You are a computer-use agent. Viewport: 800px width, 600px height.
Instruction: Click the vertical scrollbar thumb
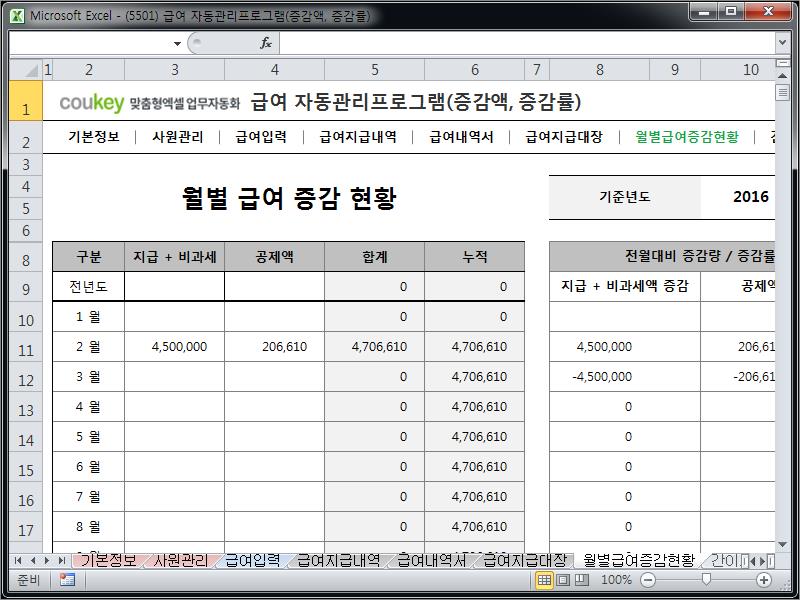click(x=782, y=93)
